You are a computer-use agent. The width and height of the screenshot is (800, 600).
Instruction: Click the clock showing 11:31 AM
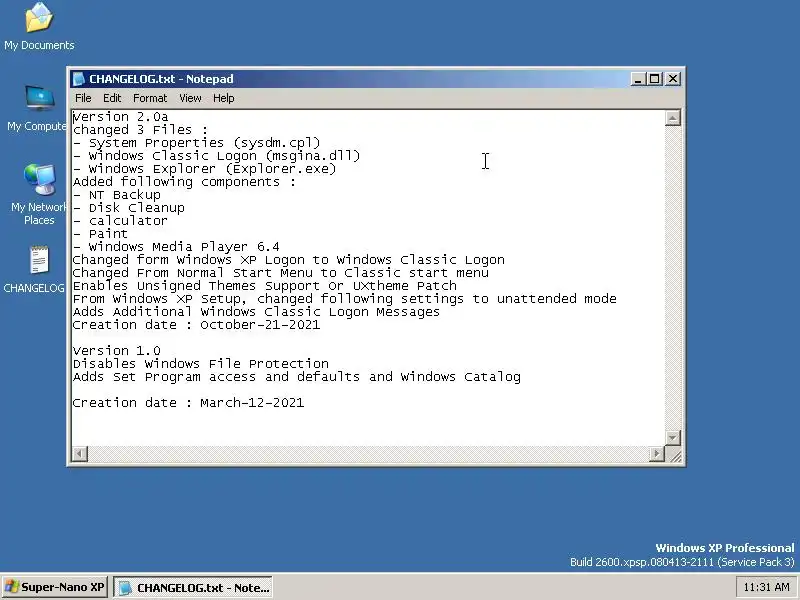(x=767, y=587)
